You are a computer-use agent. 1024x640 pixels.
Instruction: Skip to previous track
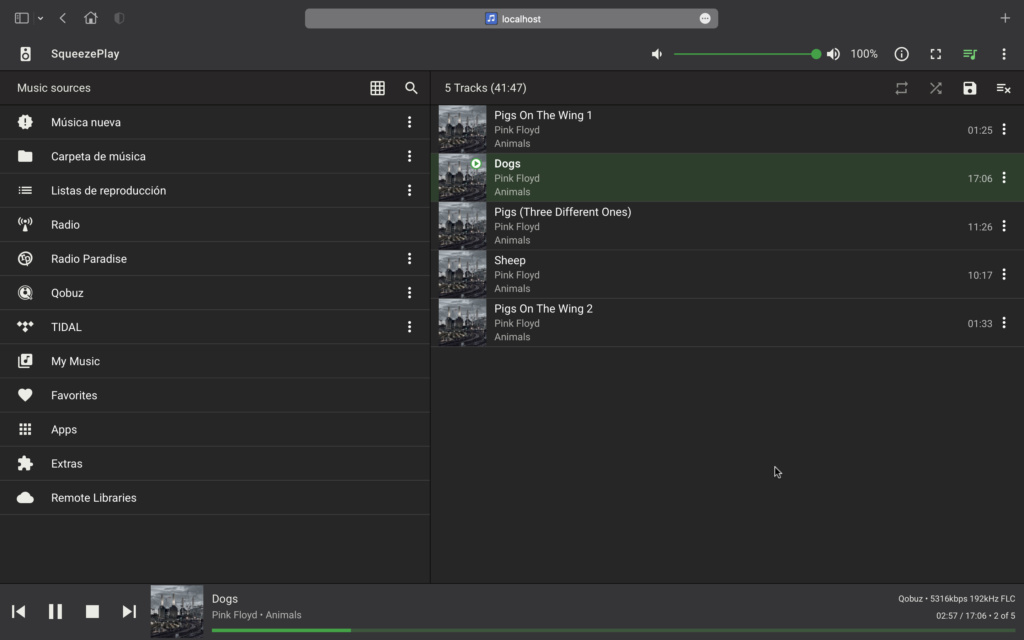(x=18, y=611)
